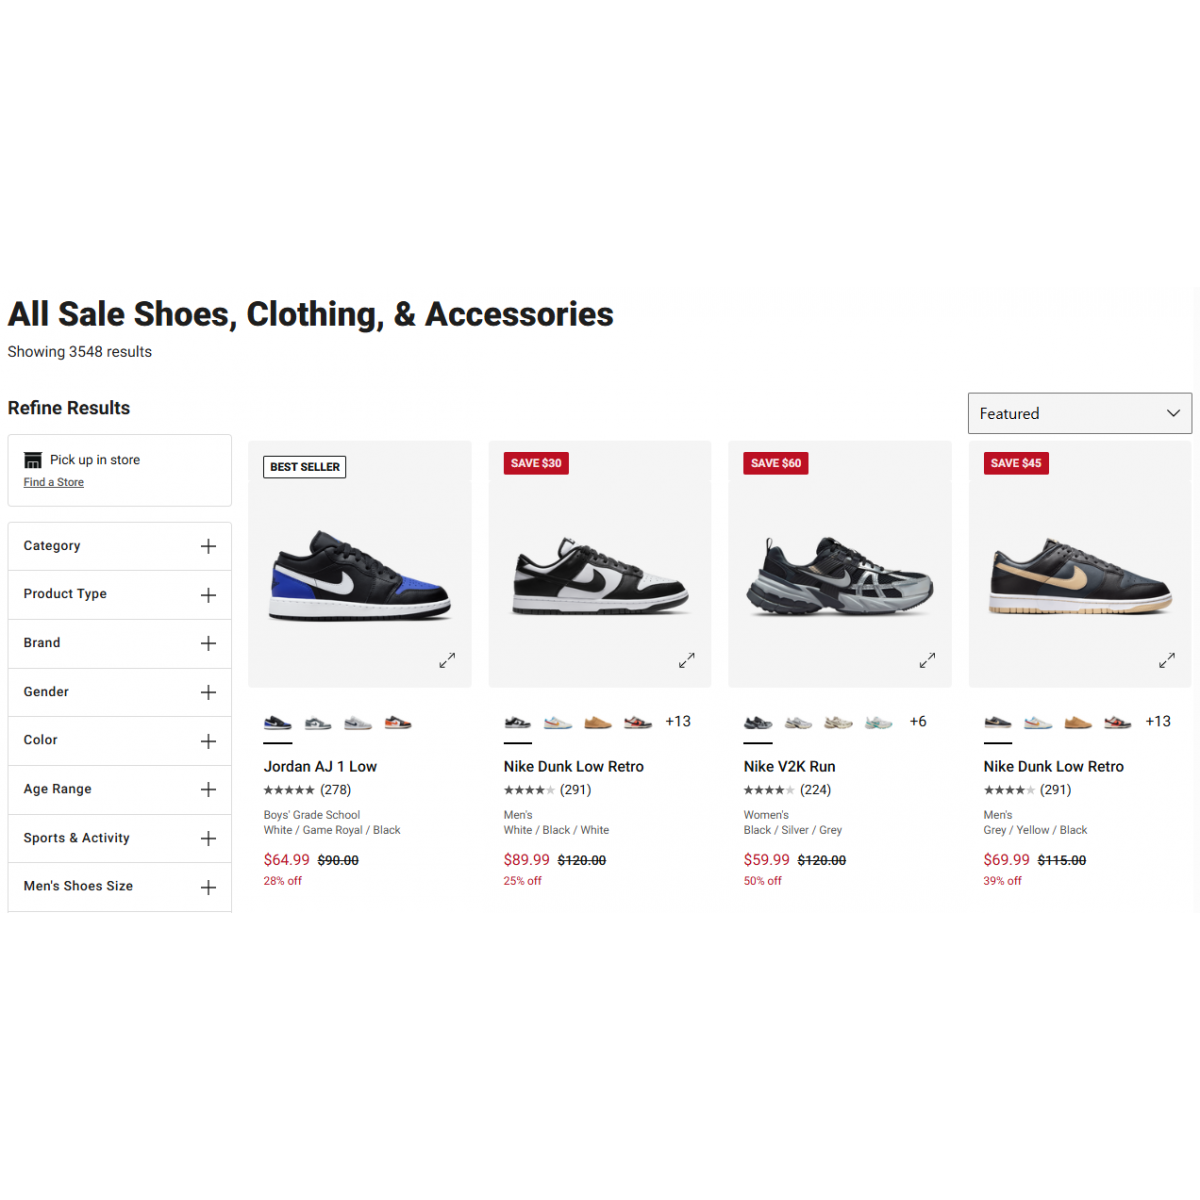
Task: Click the store icon beside Pick up in store
Action: coord(33,460)
